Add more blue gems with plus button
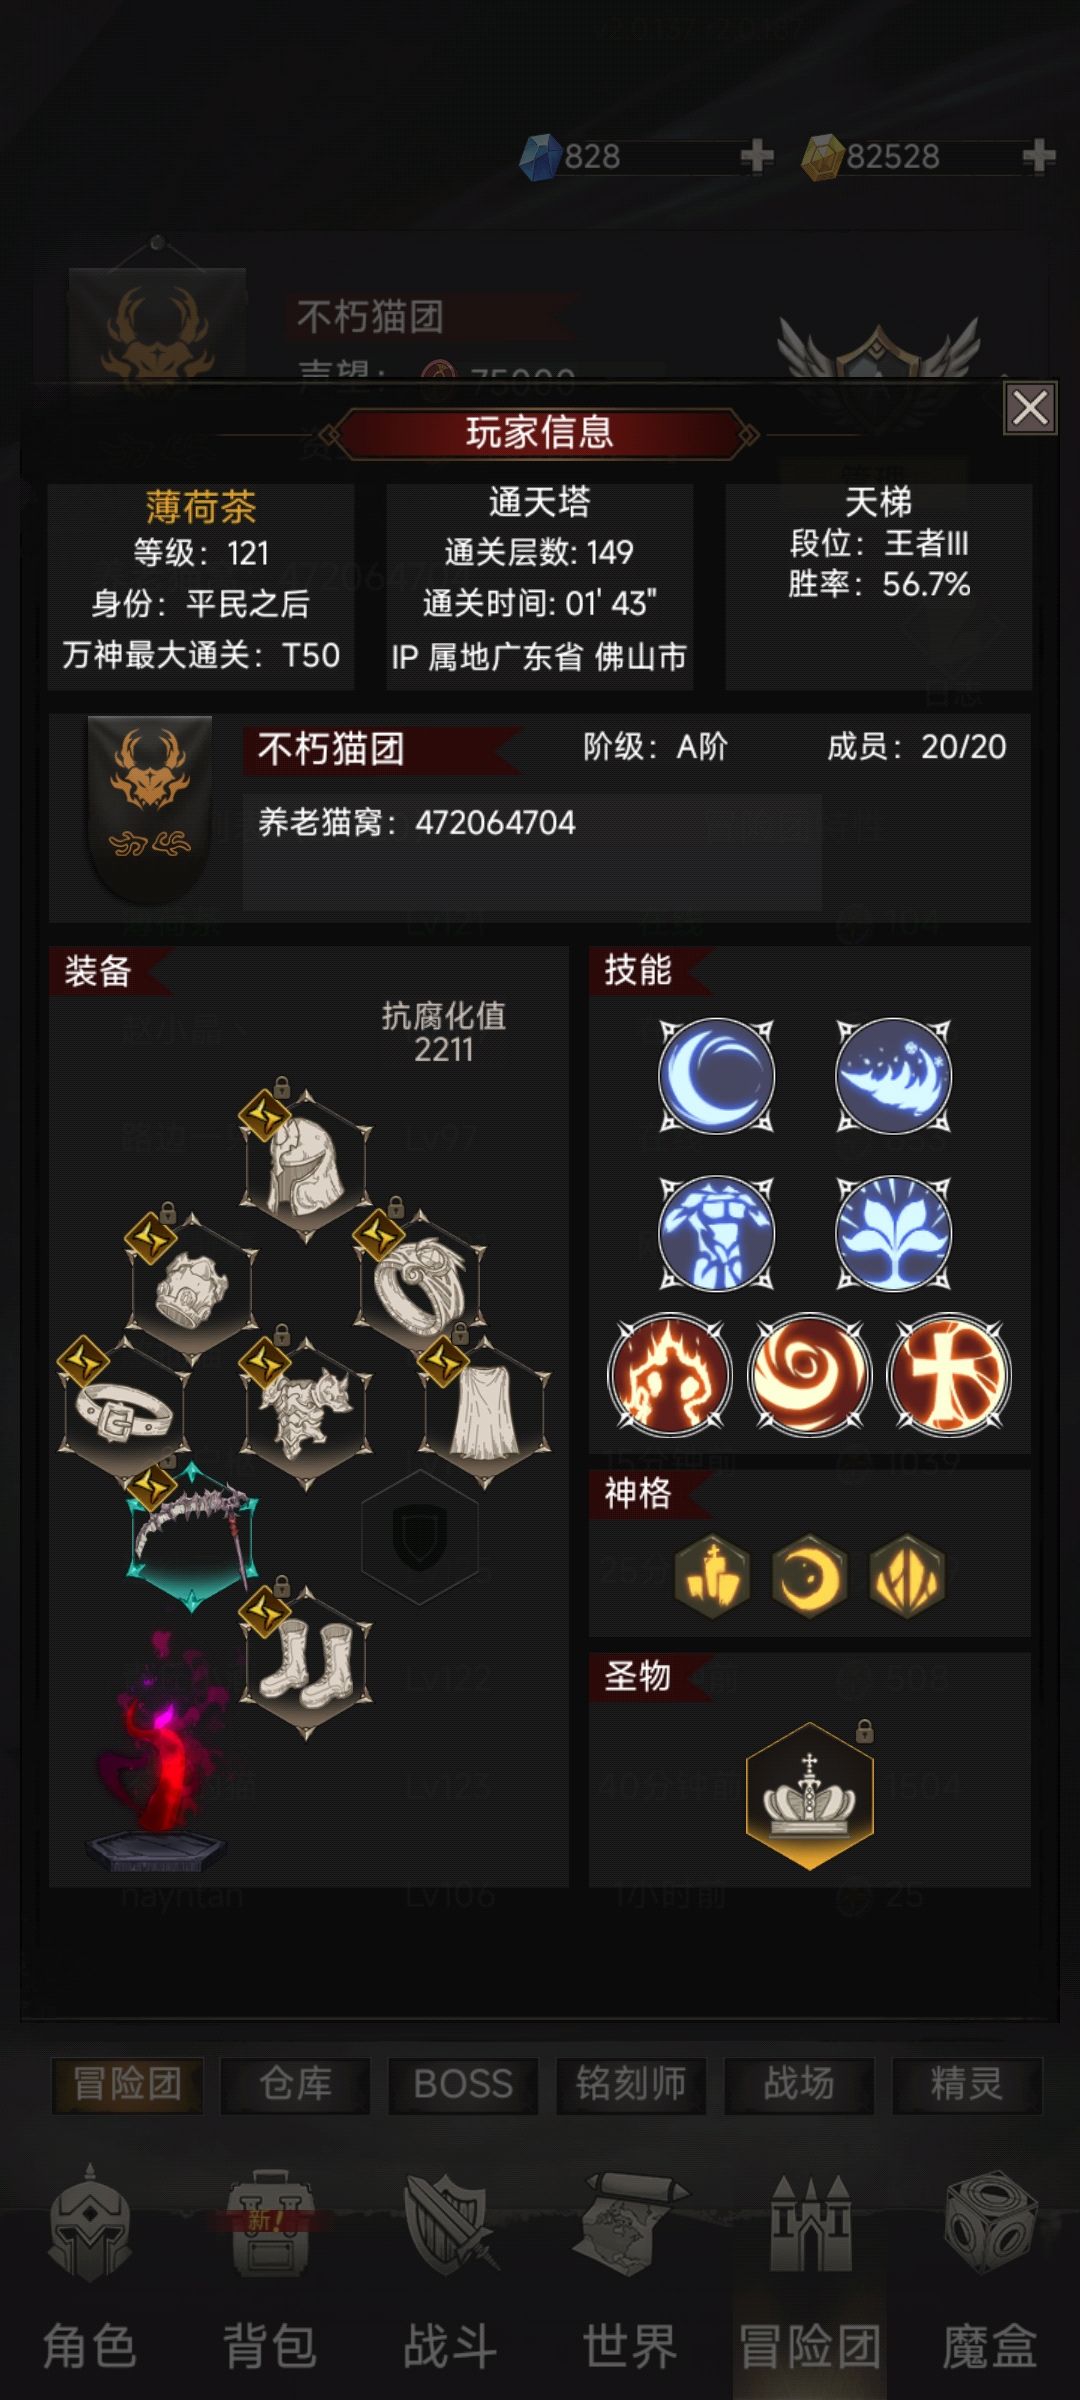This screenshot has width=1080, height=2400. coord(757,156)
